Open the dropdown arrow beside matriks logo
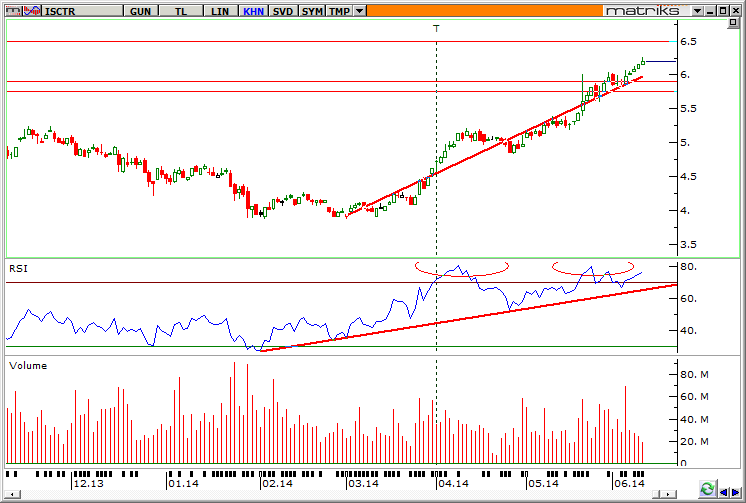This screenshot has width=746, height=503. tap(697, 10)
